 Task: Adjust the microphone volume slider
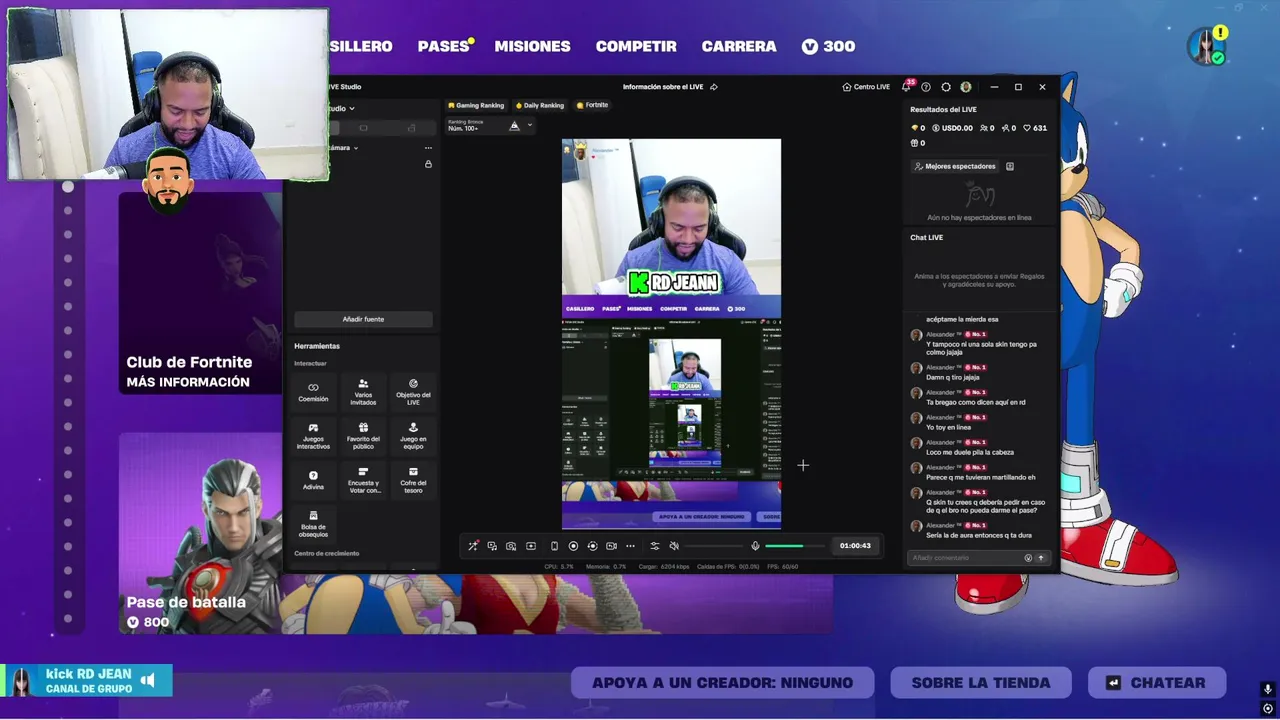click(797, 546)
